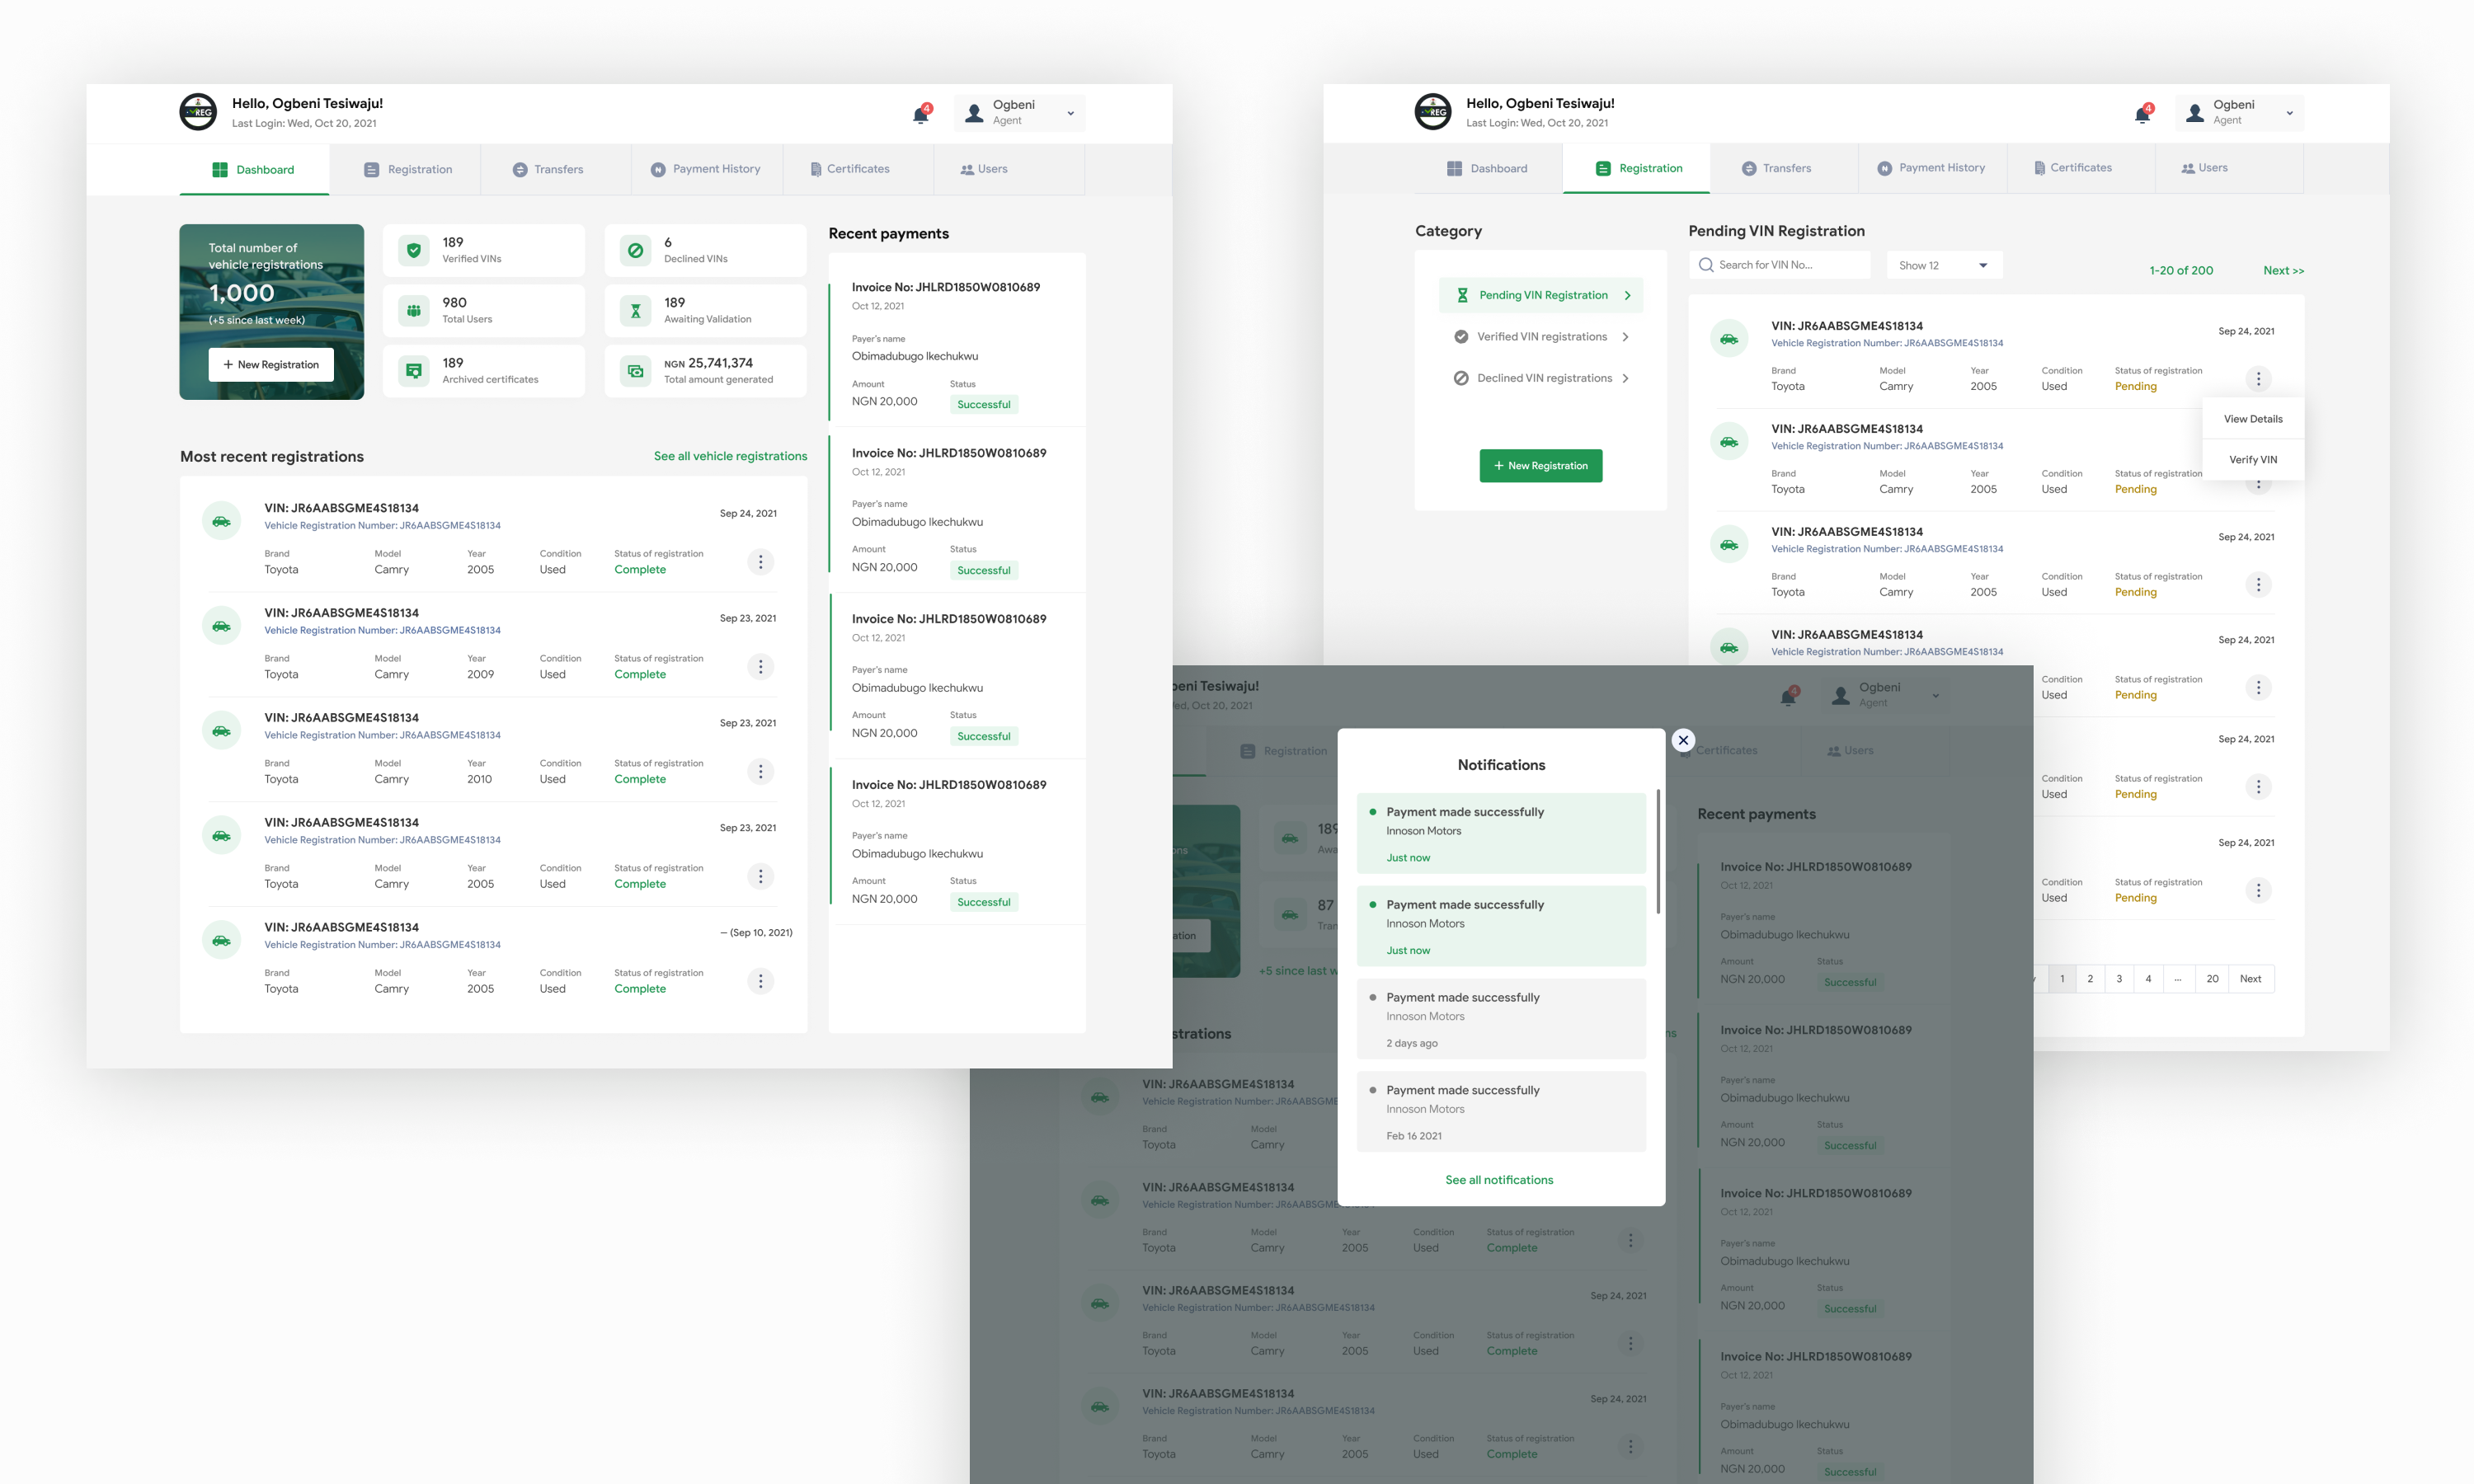Open options menu for Sep 10, 2021 registration
Screen dimensions: 2474x1484
pos(760,982)
